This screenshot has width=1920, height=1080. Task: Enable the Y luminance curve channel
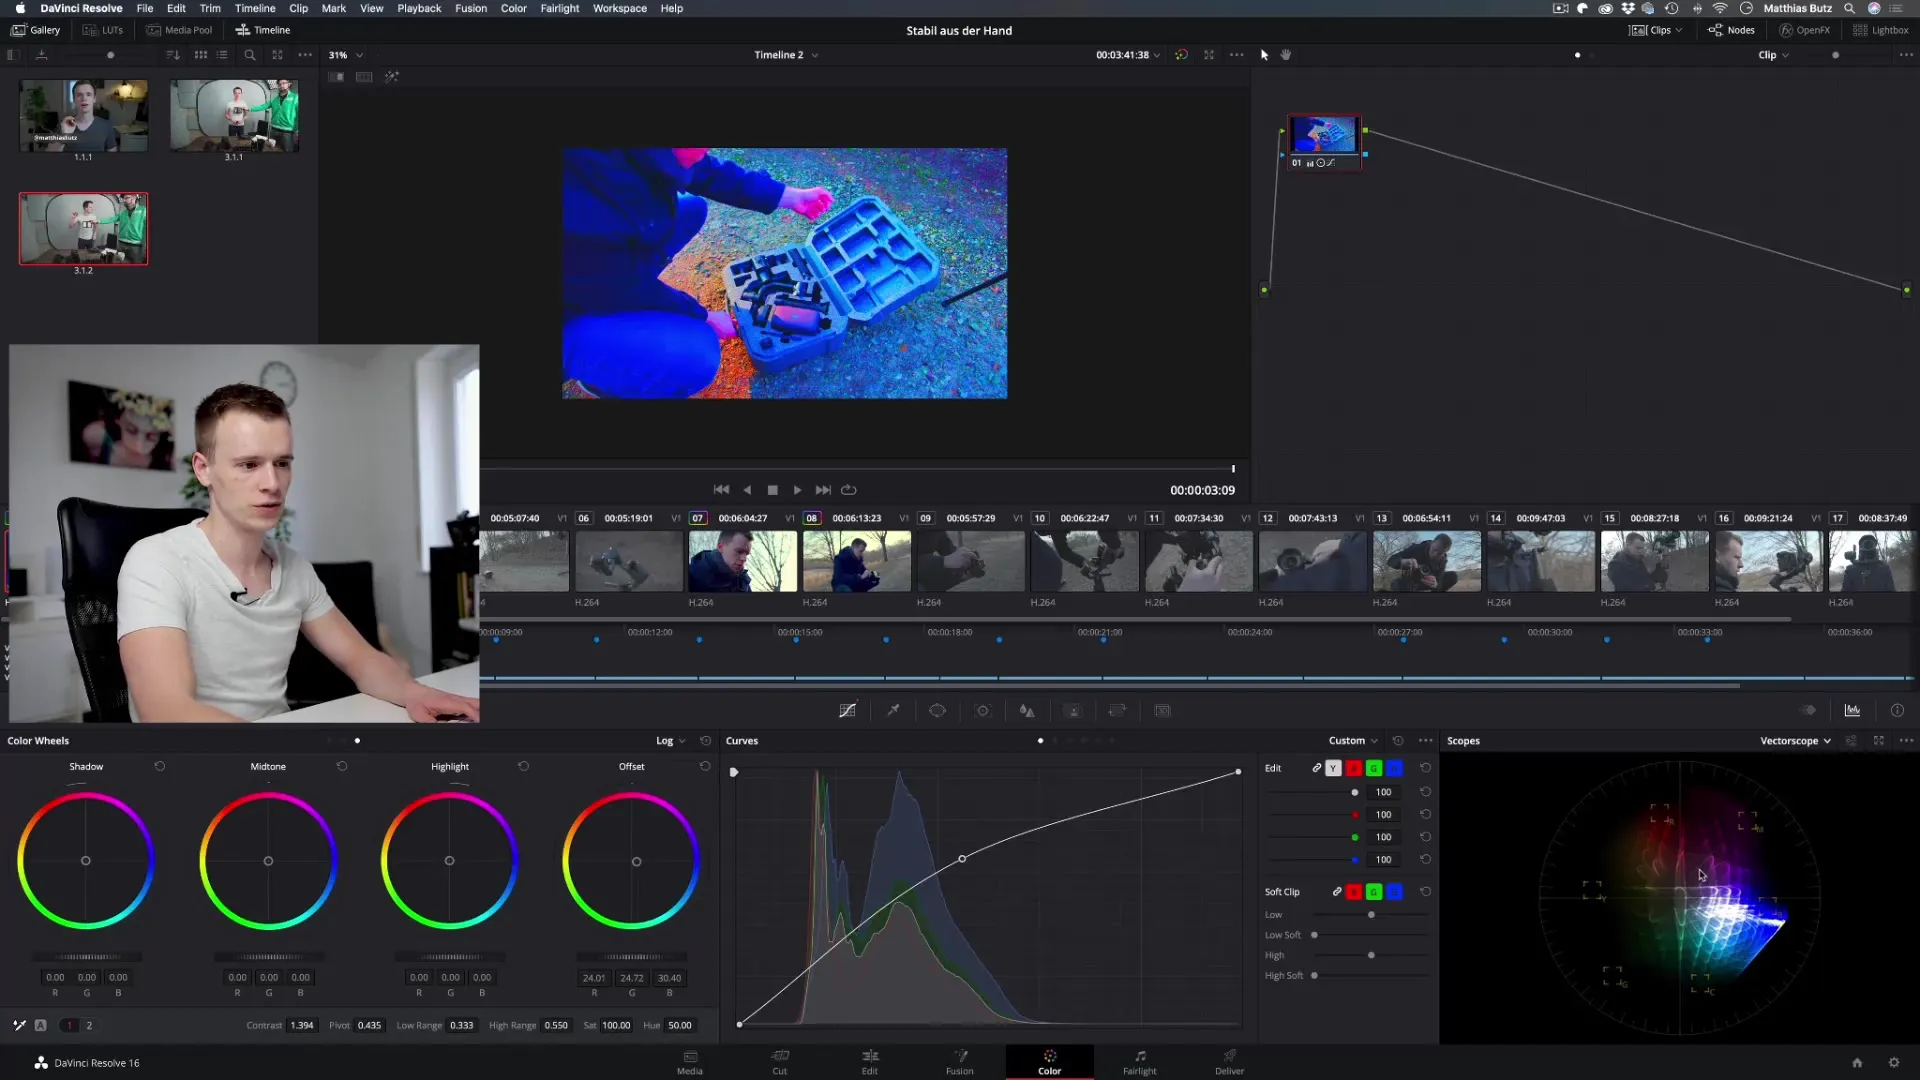[1333, 768]
